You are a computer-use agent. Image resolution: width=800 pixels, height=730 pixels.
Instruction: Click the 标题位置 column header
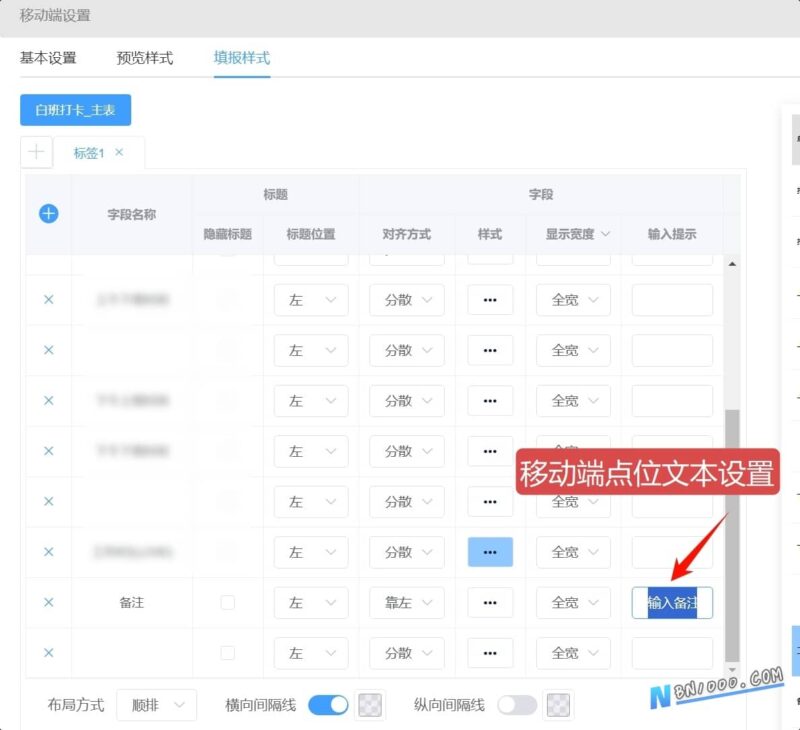point(311,234)
